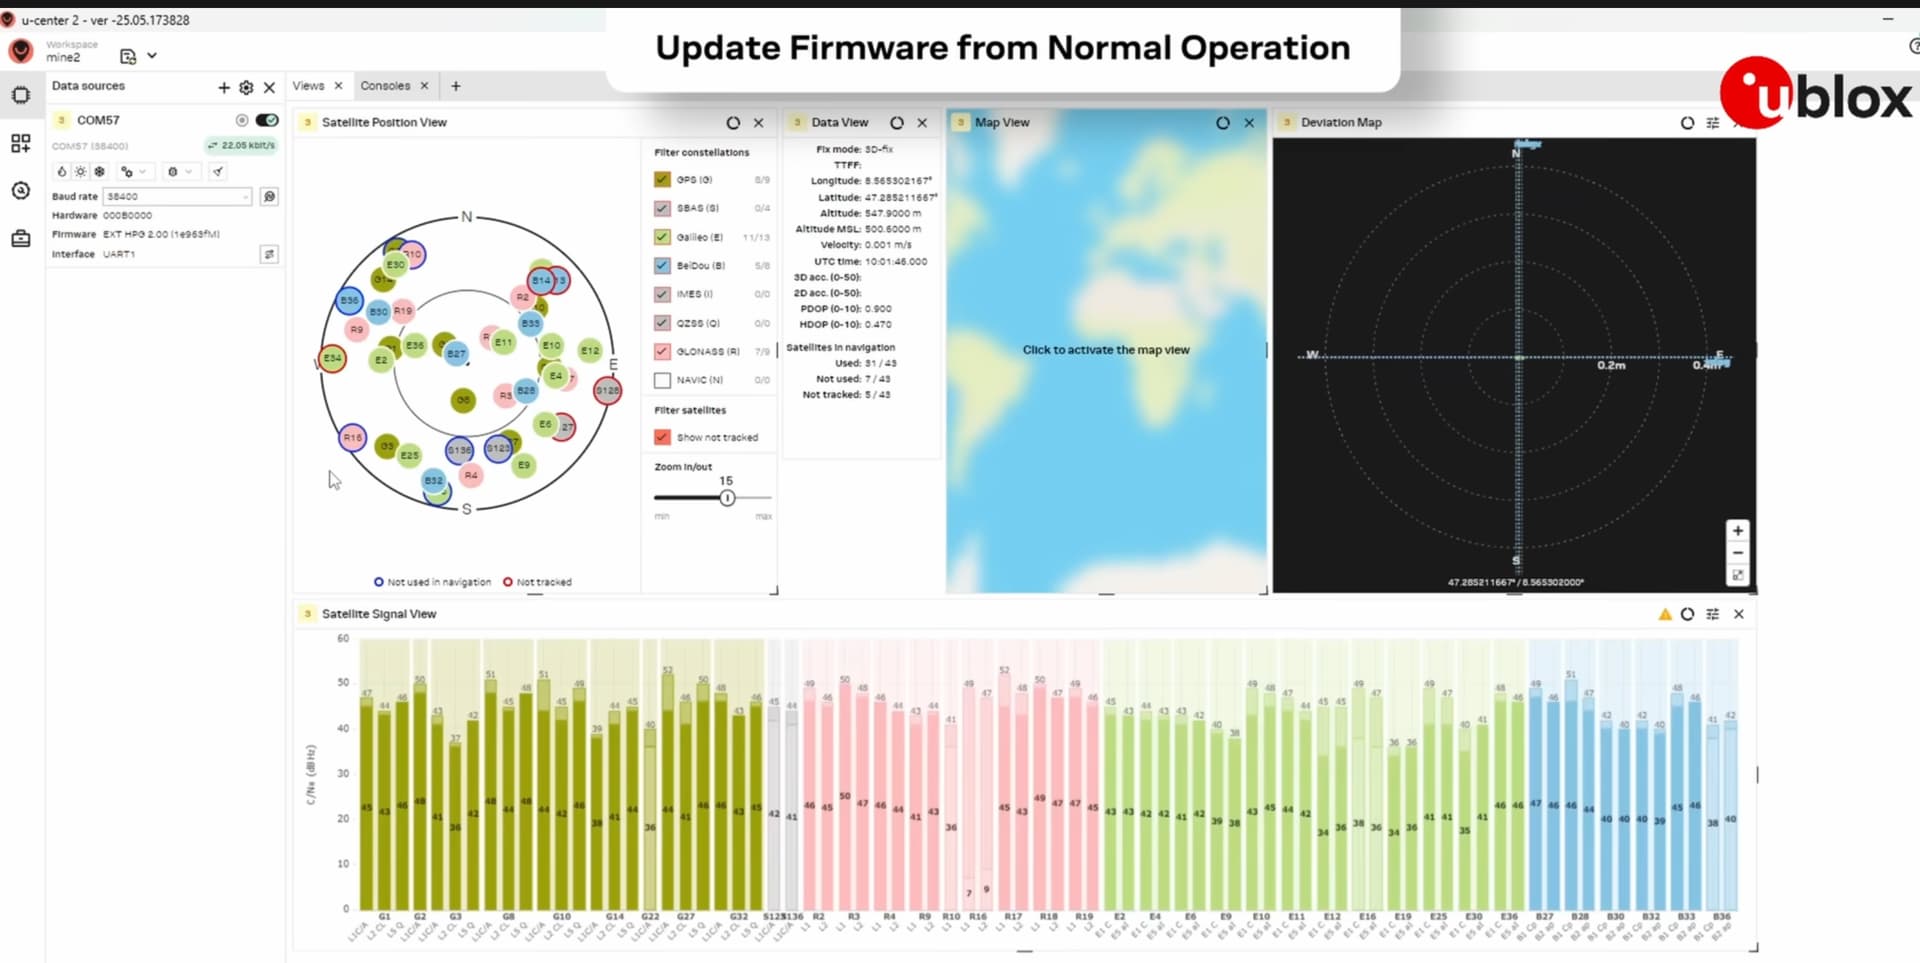Viewport: 1920px width, 963px height.
Task: Close the Data sources panel
Action: click(x=269, y=87)
